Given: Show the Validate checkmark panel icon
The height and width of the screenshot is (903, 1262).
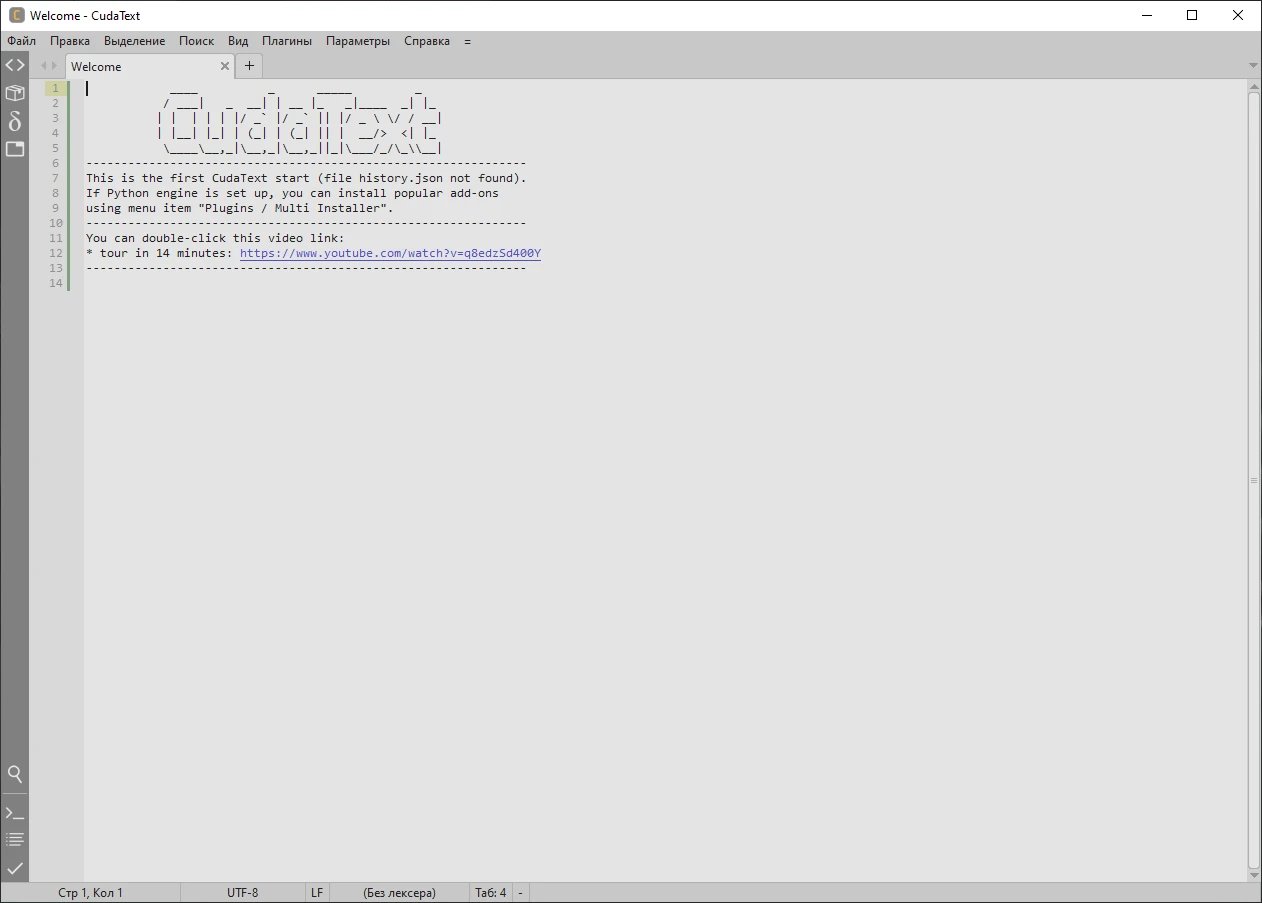Looking at the screenshot, I should pos(14,868).
